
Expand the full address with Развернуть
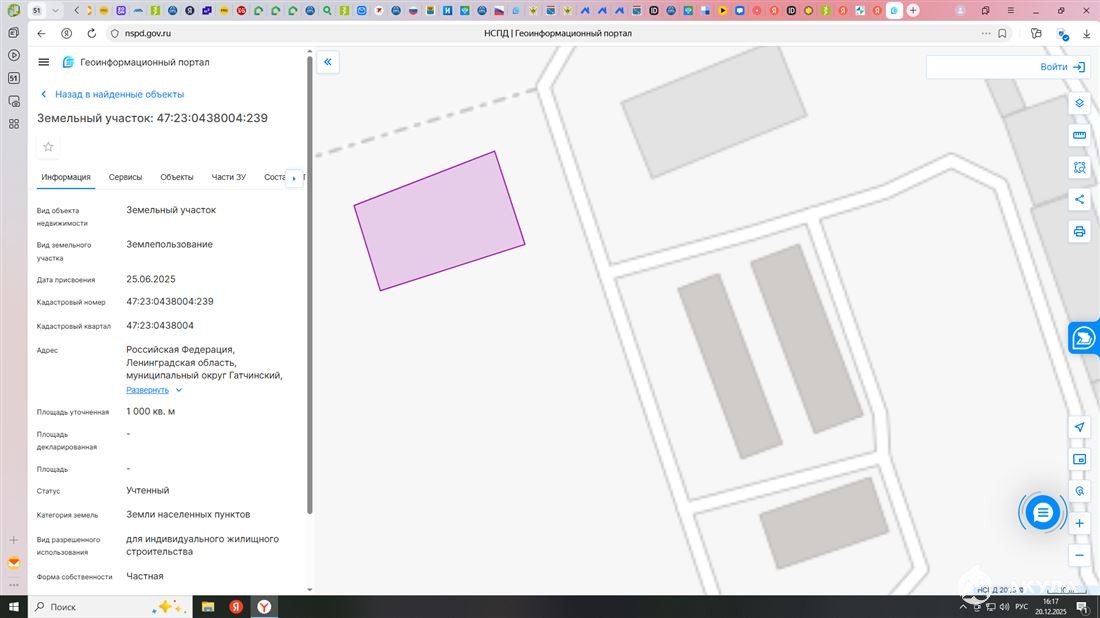[147, 390]
